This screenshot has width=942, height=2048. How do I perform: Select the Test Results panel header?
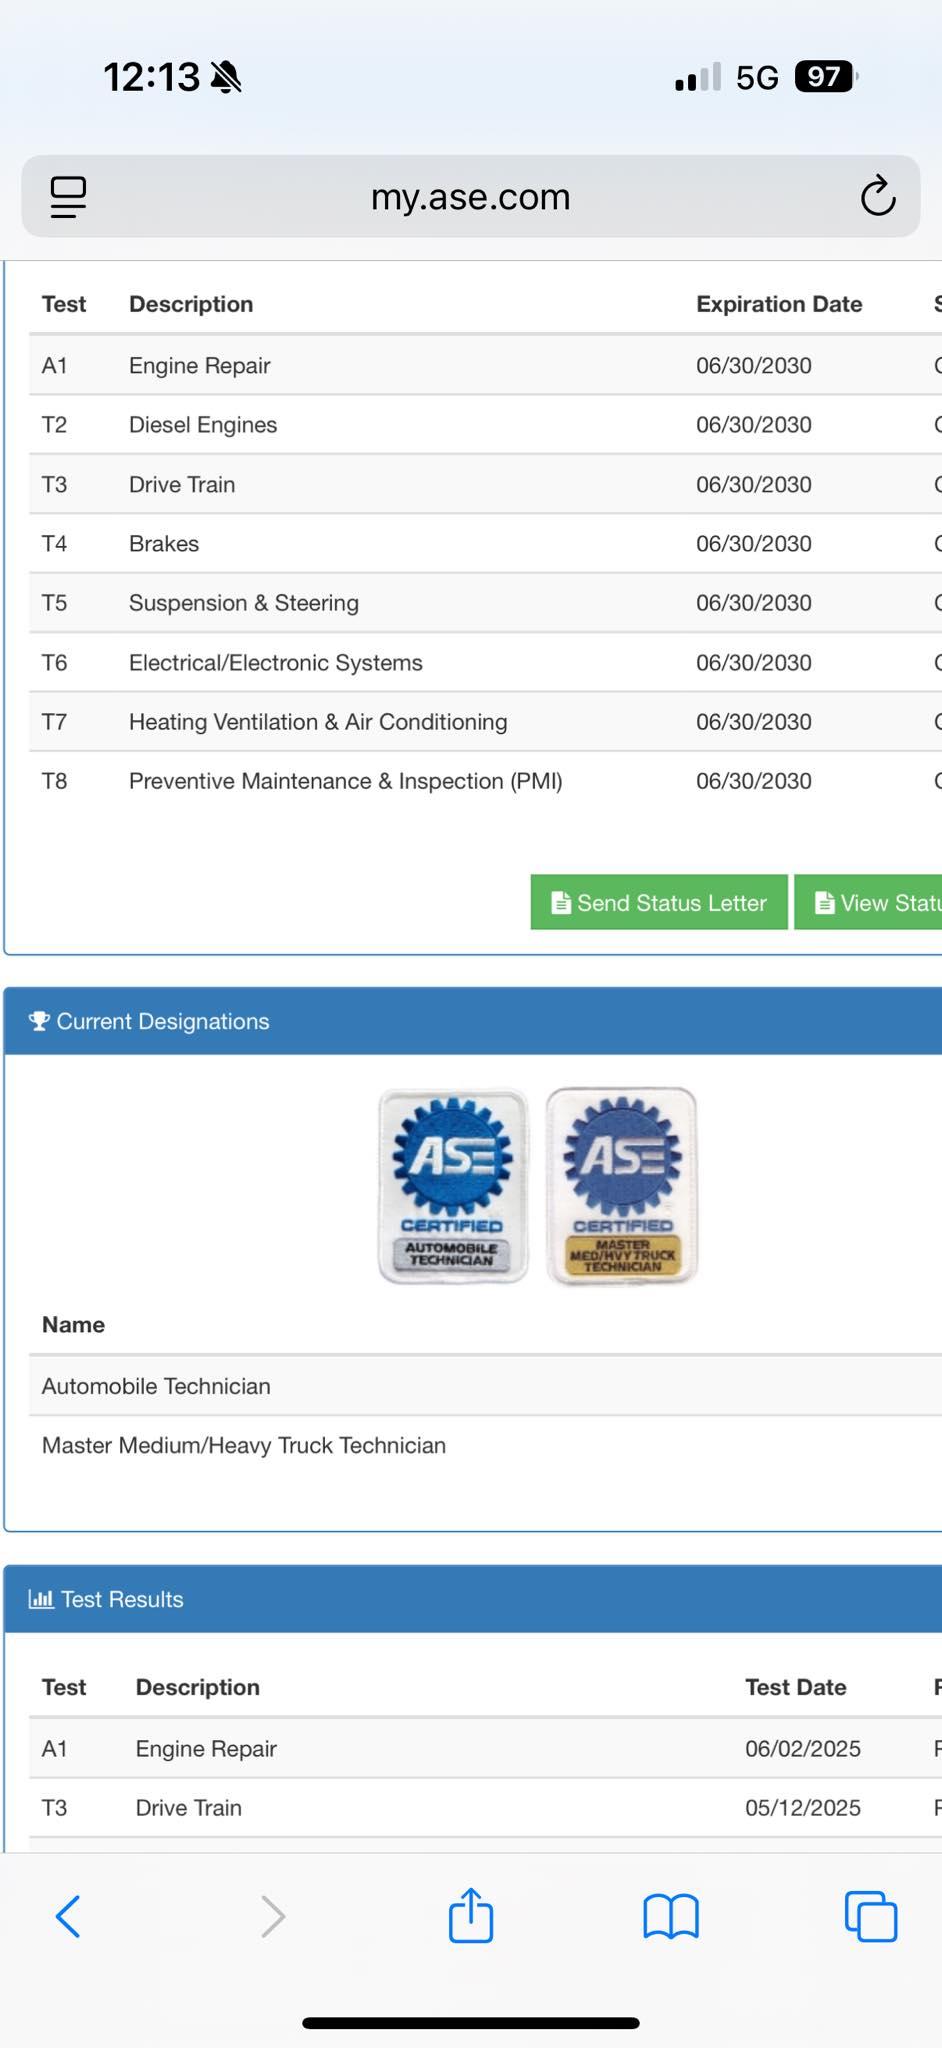click(x=473, y=1599)
